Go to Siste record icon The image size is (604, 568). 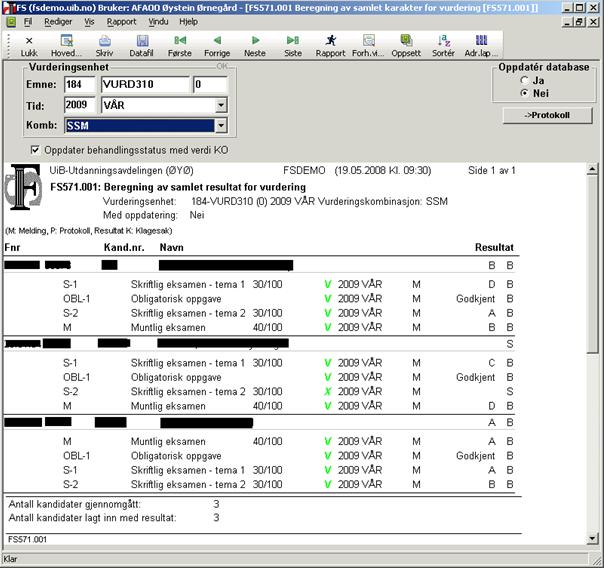pos(293,40)
